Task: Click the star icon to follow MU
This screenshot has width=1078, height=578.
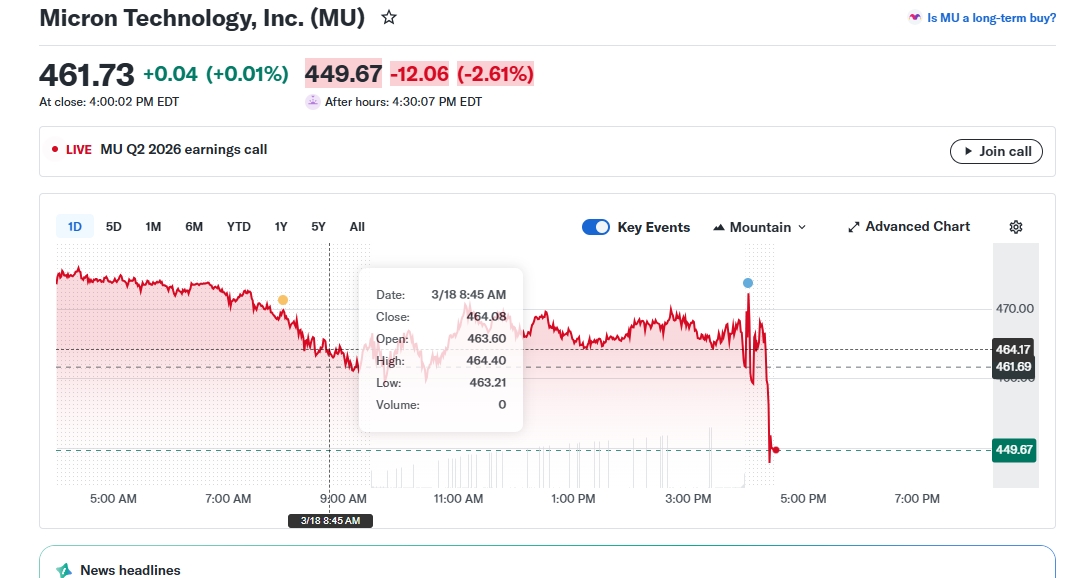Action: point(389,18)
